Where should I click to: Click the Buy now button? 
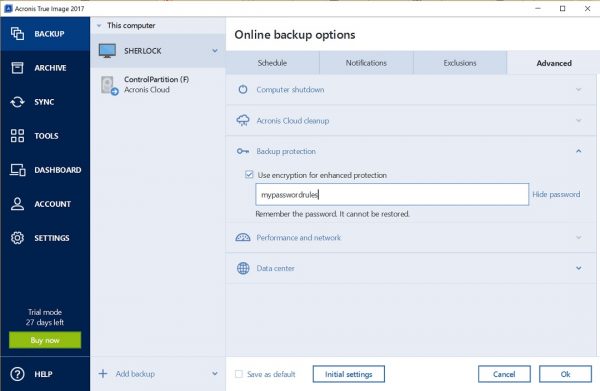pos(45,340)
